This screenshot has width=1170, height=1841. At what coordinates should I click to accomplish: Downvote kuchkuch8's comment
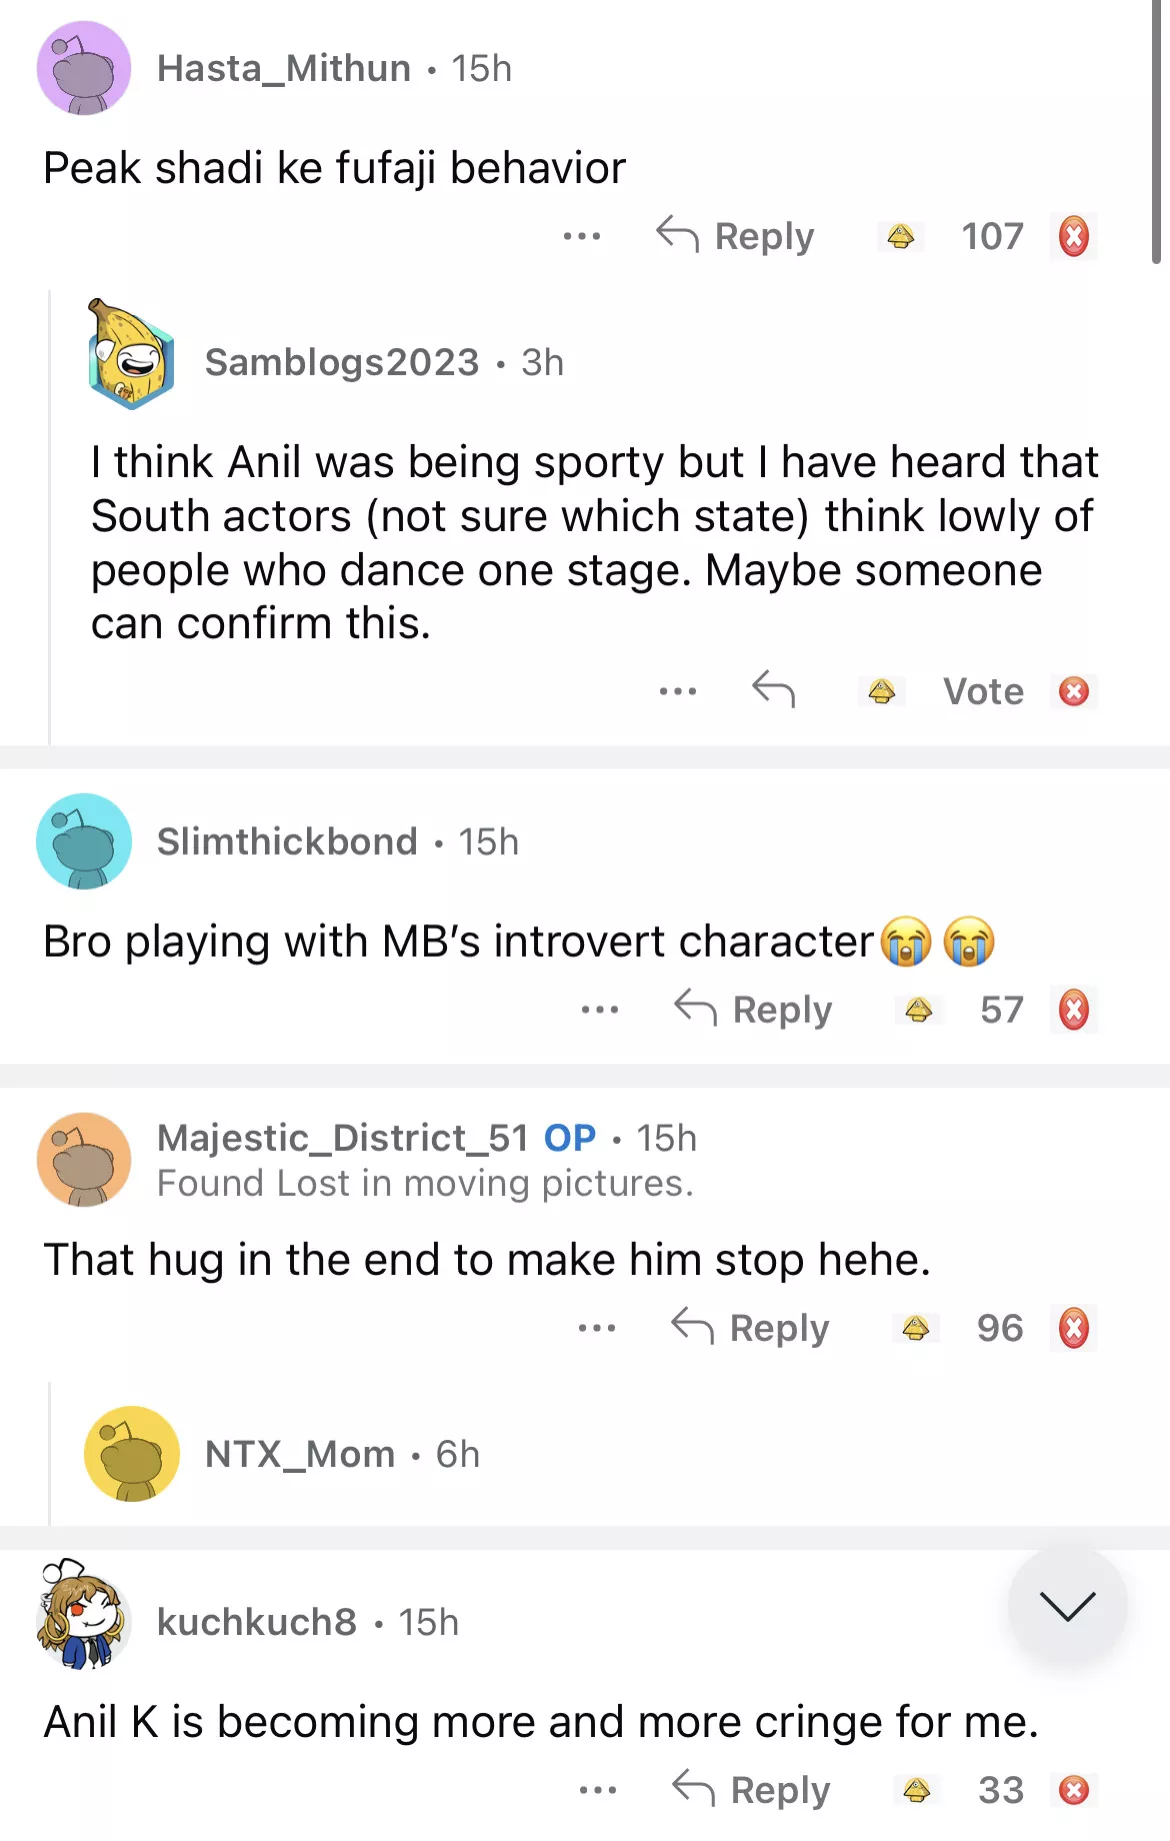[x=1074, y=1790]
